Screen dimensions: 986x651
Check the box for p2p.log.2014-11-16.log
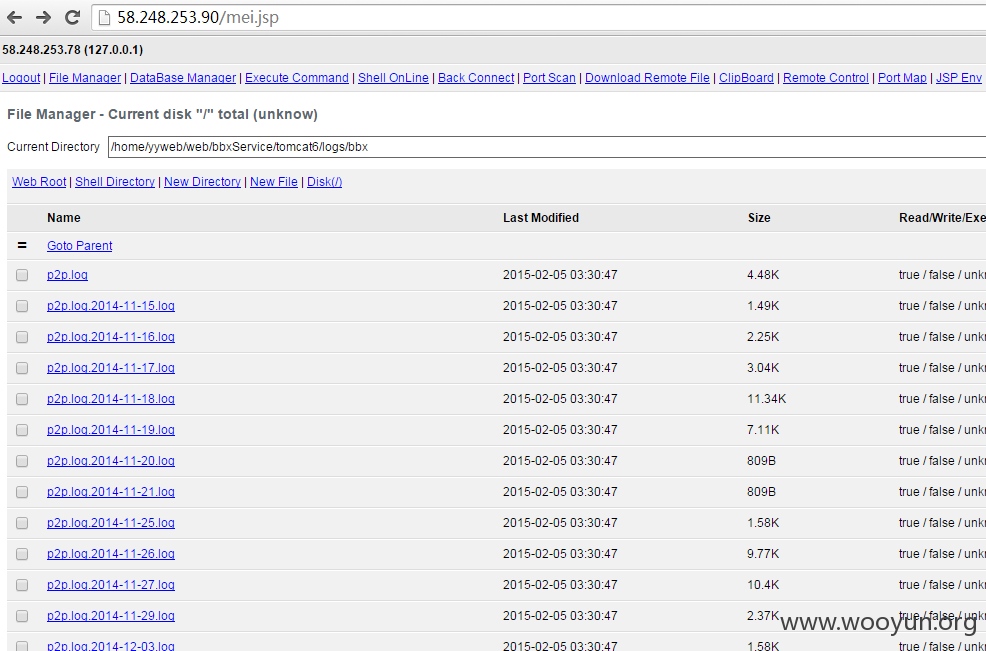22,337
